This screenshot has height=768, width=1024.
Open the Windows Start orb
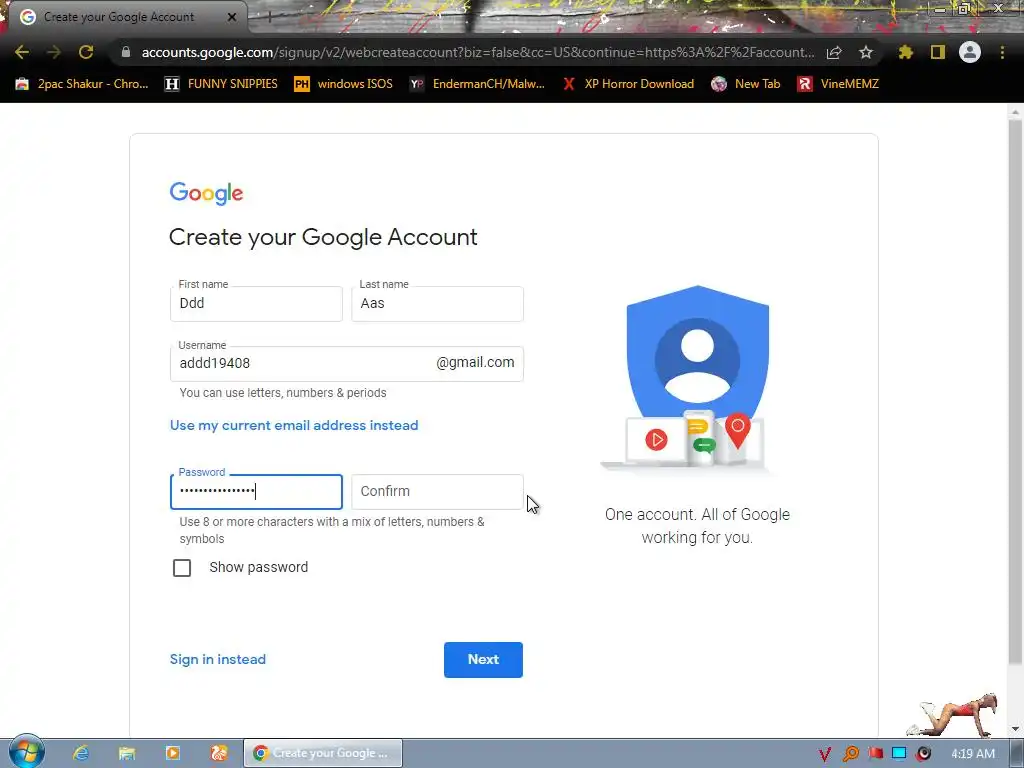pos(27,751)
